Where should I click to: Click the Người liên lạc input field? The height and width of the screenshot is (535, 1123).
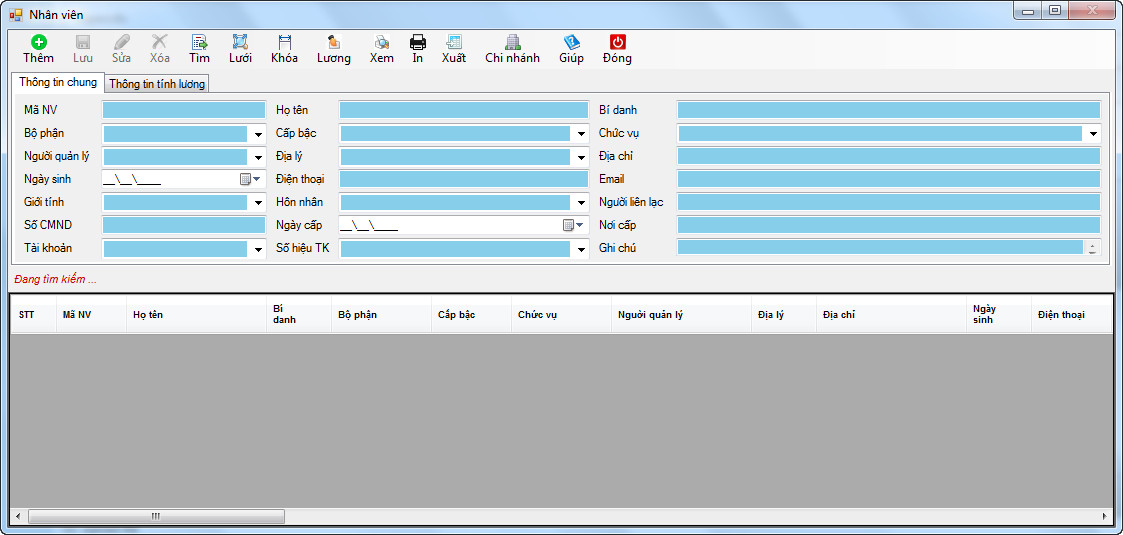tap(889, 202)
